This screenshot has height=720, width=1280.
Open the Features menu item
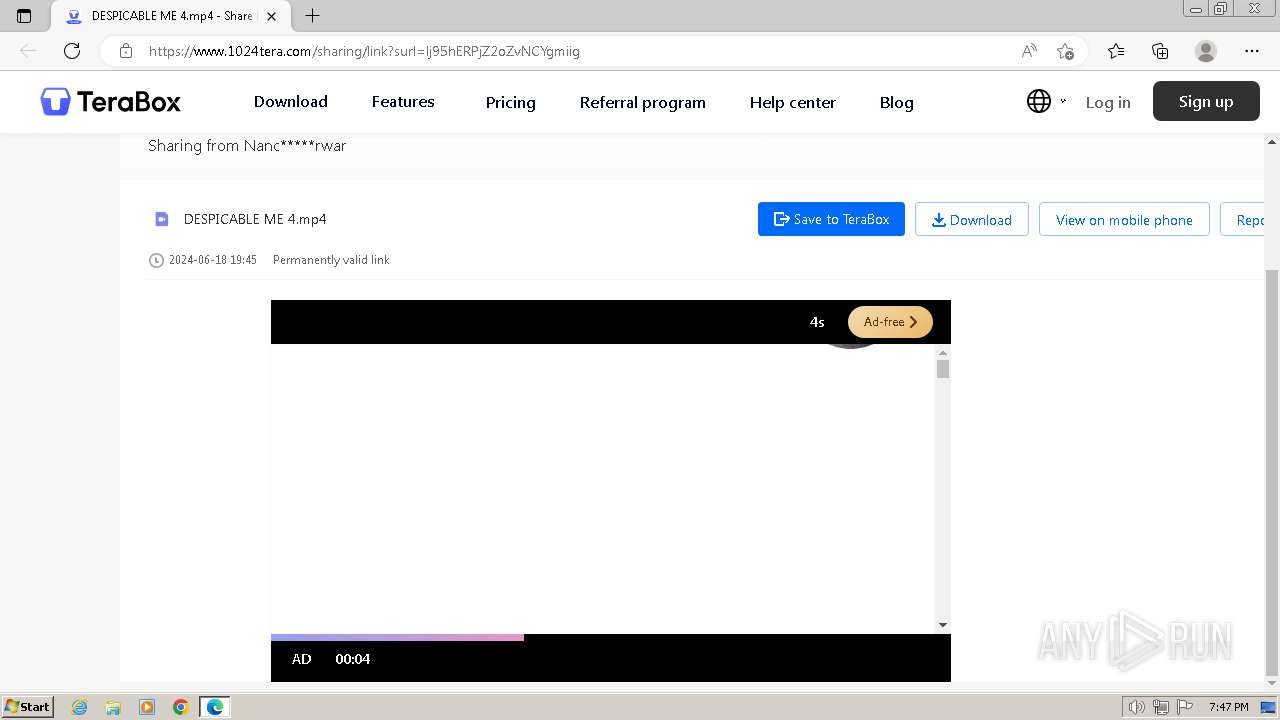pos(403,101)
